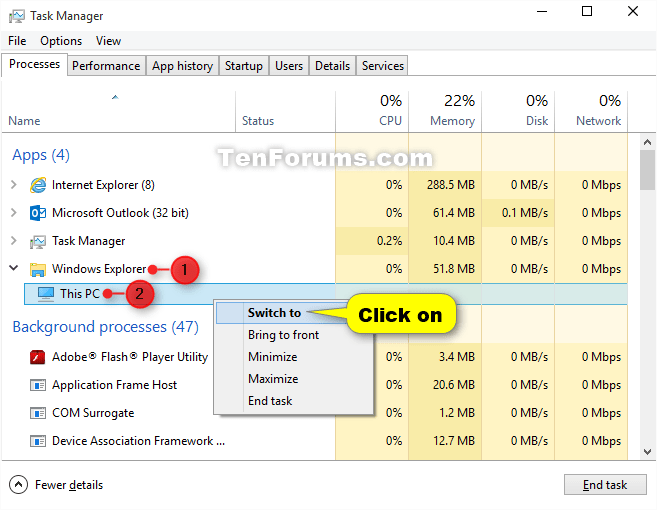
Task: Expand the Task Manager process group
Action: click(14, 241)
